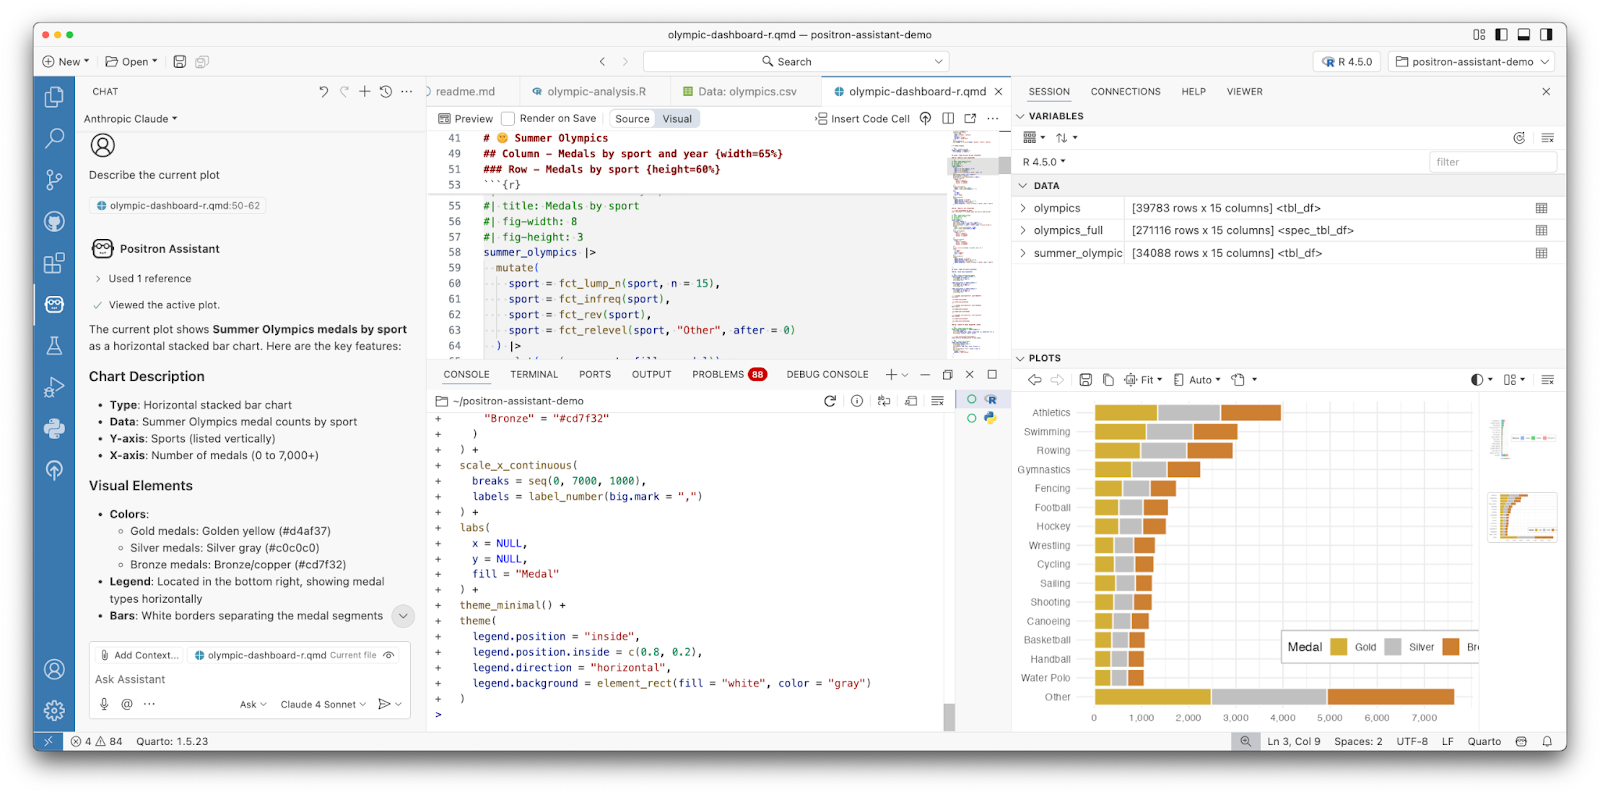The height and width of the screenshot is (795, 1600).
Task: Switch editor to Visual mode
Action: point(677,119)
